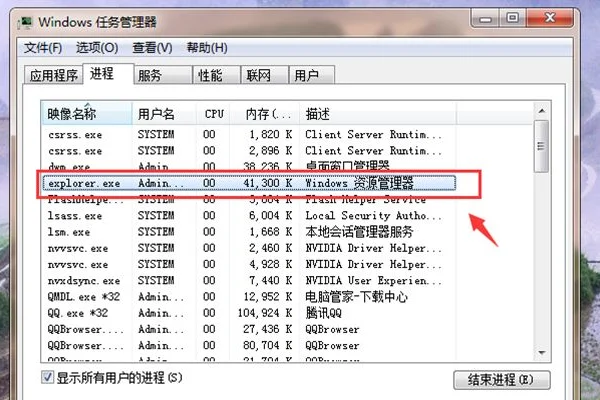Image resolution: width=600 pixels, height=400 pixels.
Task: Open the 帮助(H) menu
Action: click(207, 48)
